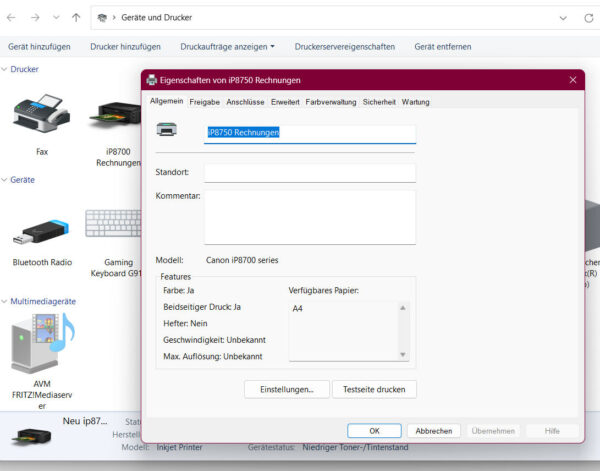The image size is (600, 471).
Task: Click the printer icon in details pane
Action: pyautogui.click(x=31, y=436)
